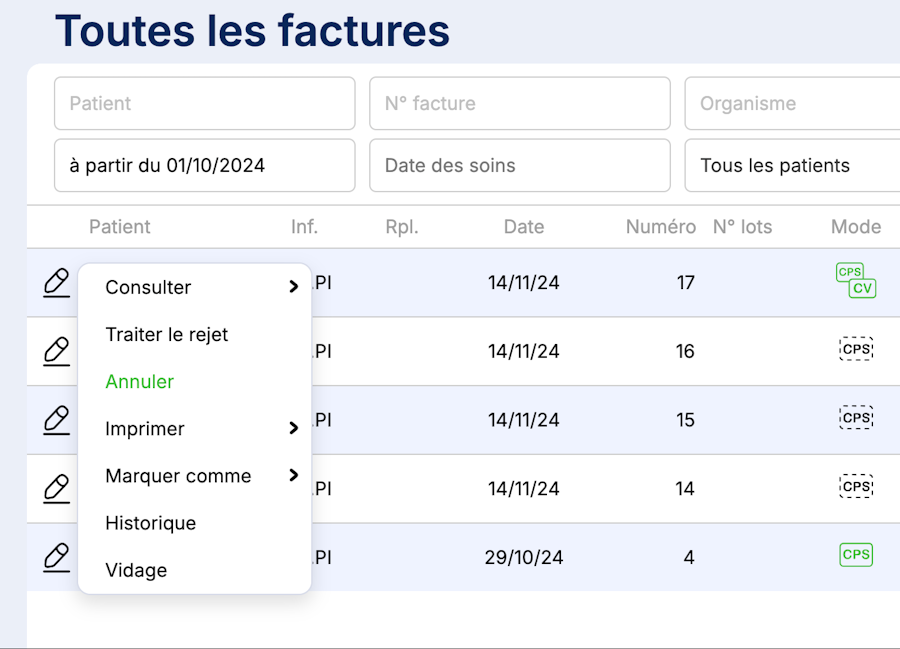Click the edit pencil icon for invoice 4

[57, 557]
